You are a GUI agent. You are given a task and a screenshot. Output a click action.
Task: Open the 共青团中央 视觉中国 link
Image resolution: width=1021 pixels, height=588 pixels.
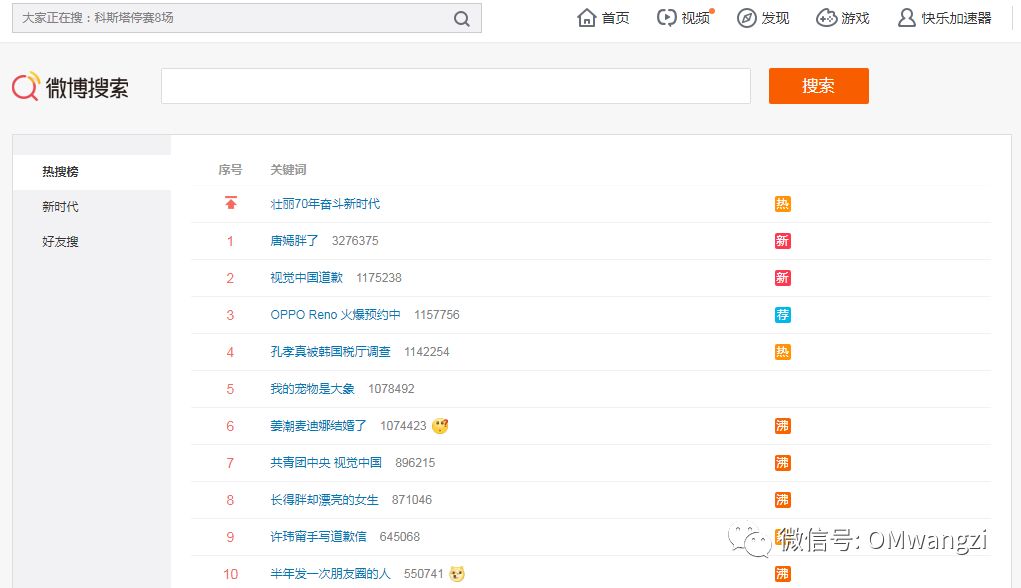pos(326,463)
